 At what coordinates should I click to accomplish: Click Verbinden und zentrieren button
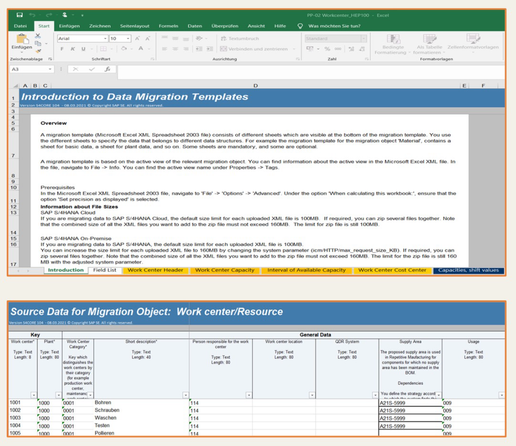click(x=254, y=49)
